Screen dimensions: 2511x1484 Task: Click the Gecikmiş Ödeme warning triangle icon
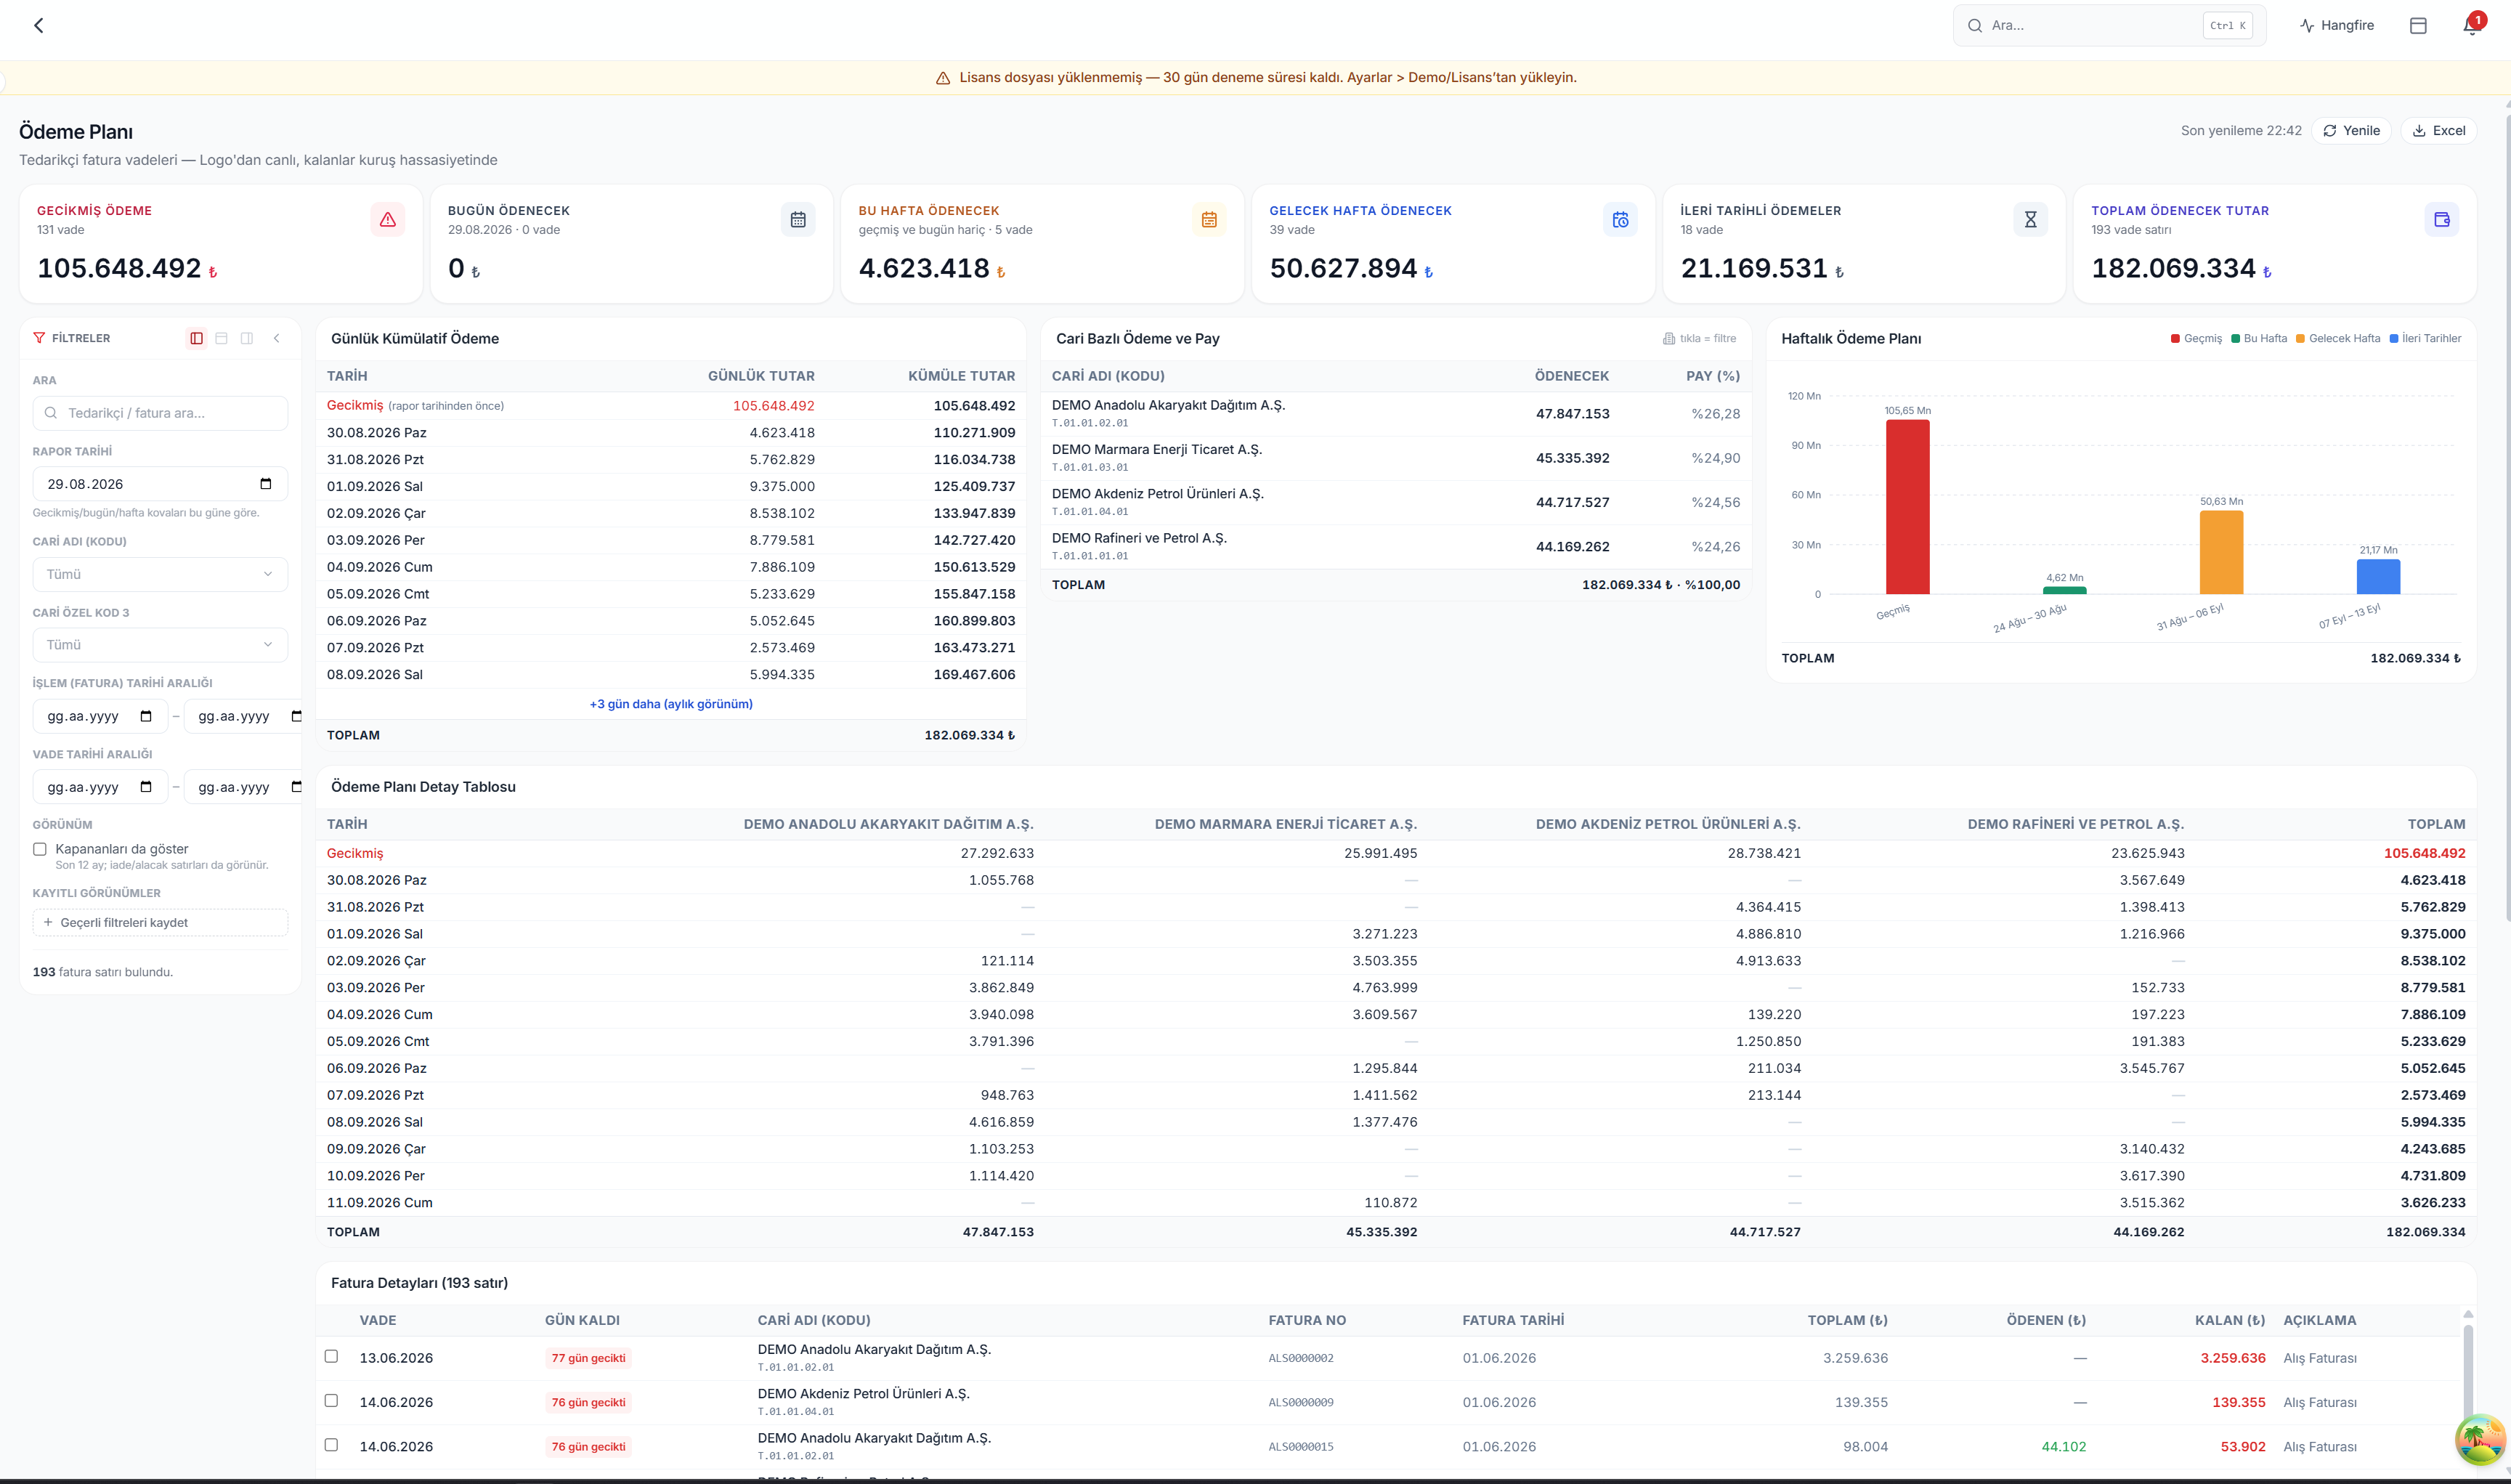tap(388, 219)
